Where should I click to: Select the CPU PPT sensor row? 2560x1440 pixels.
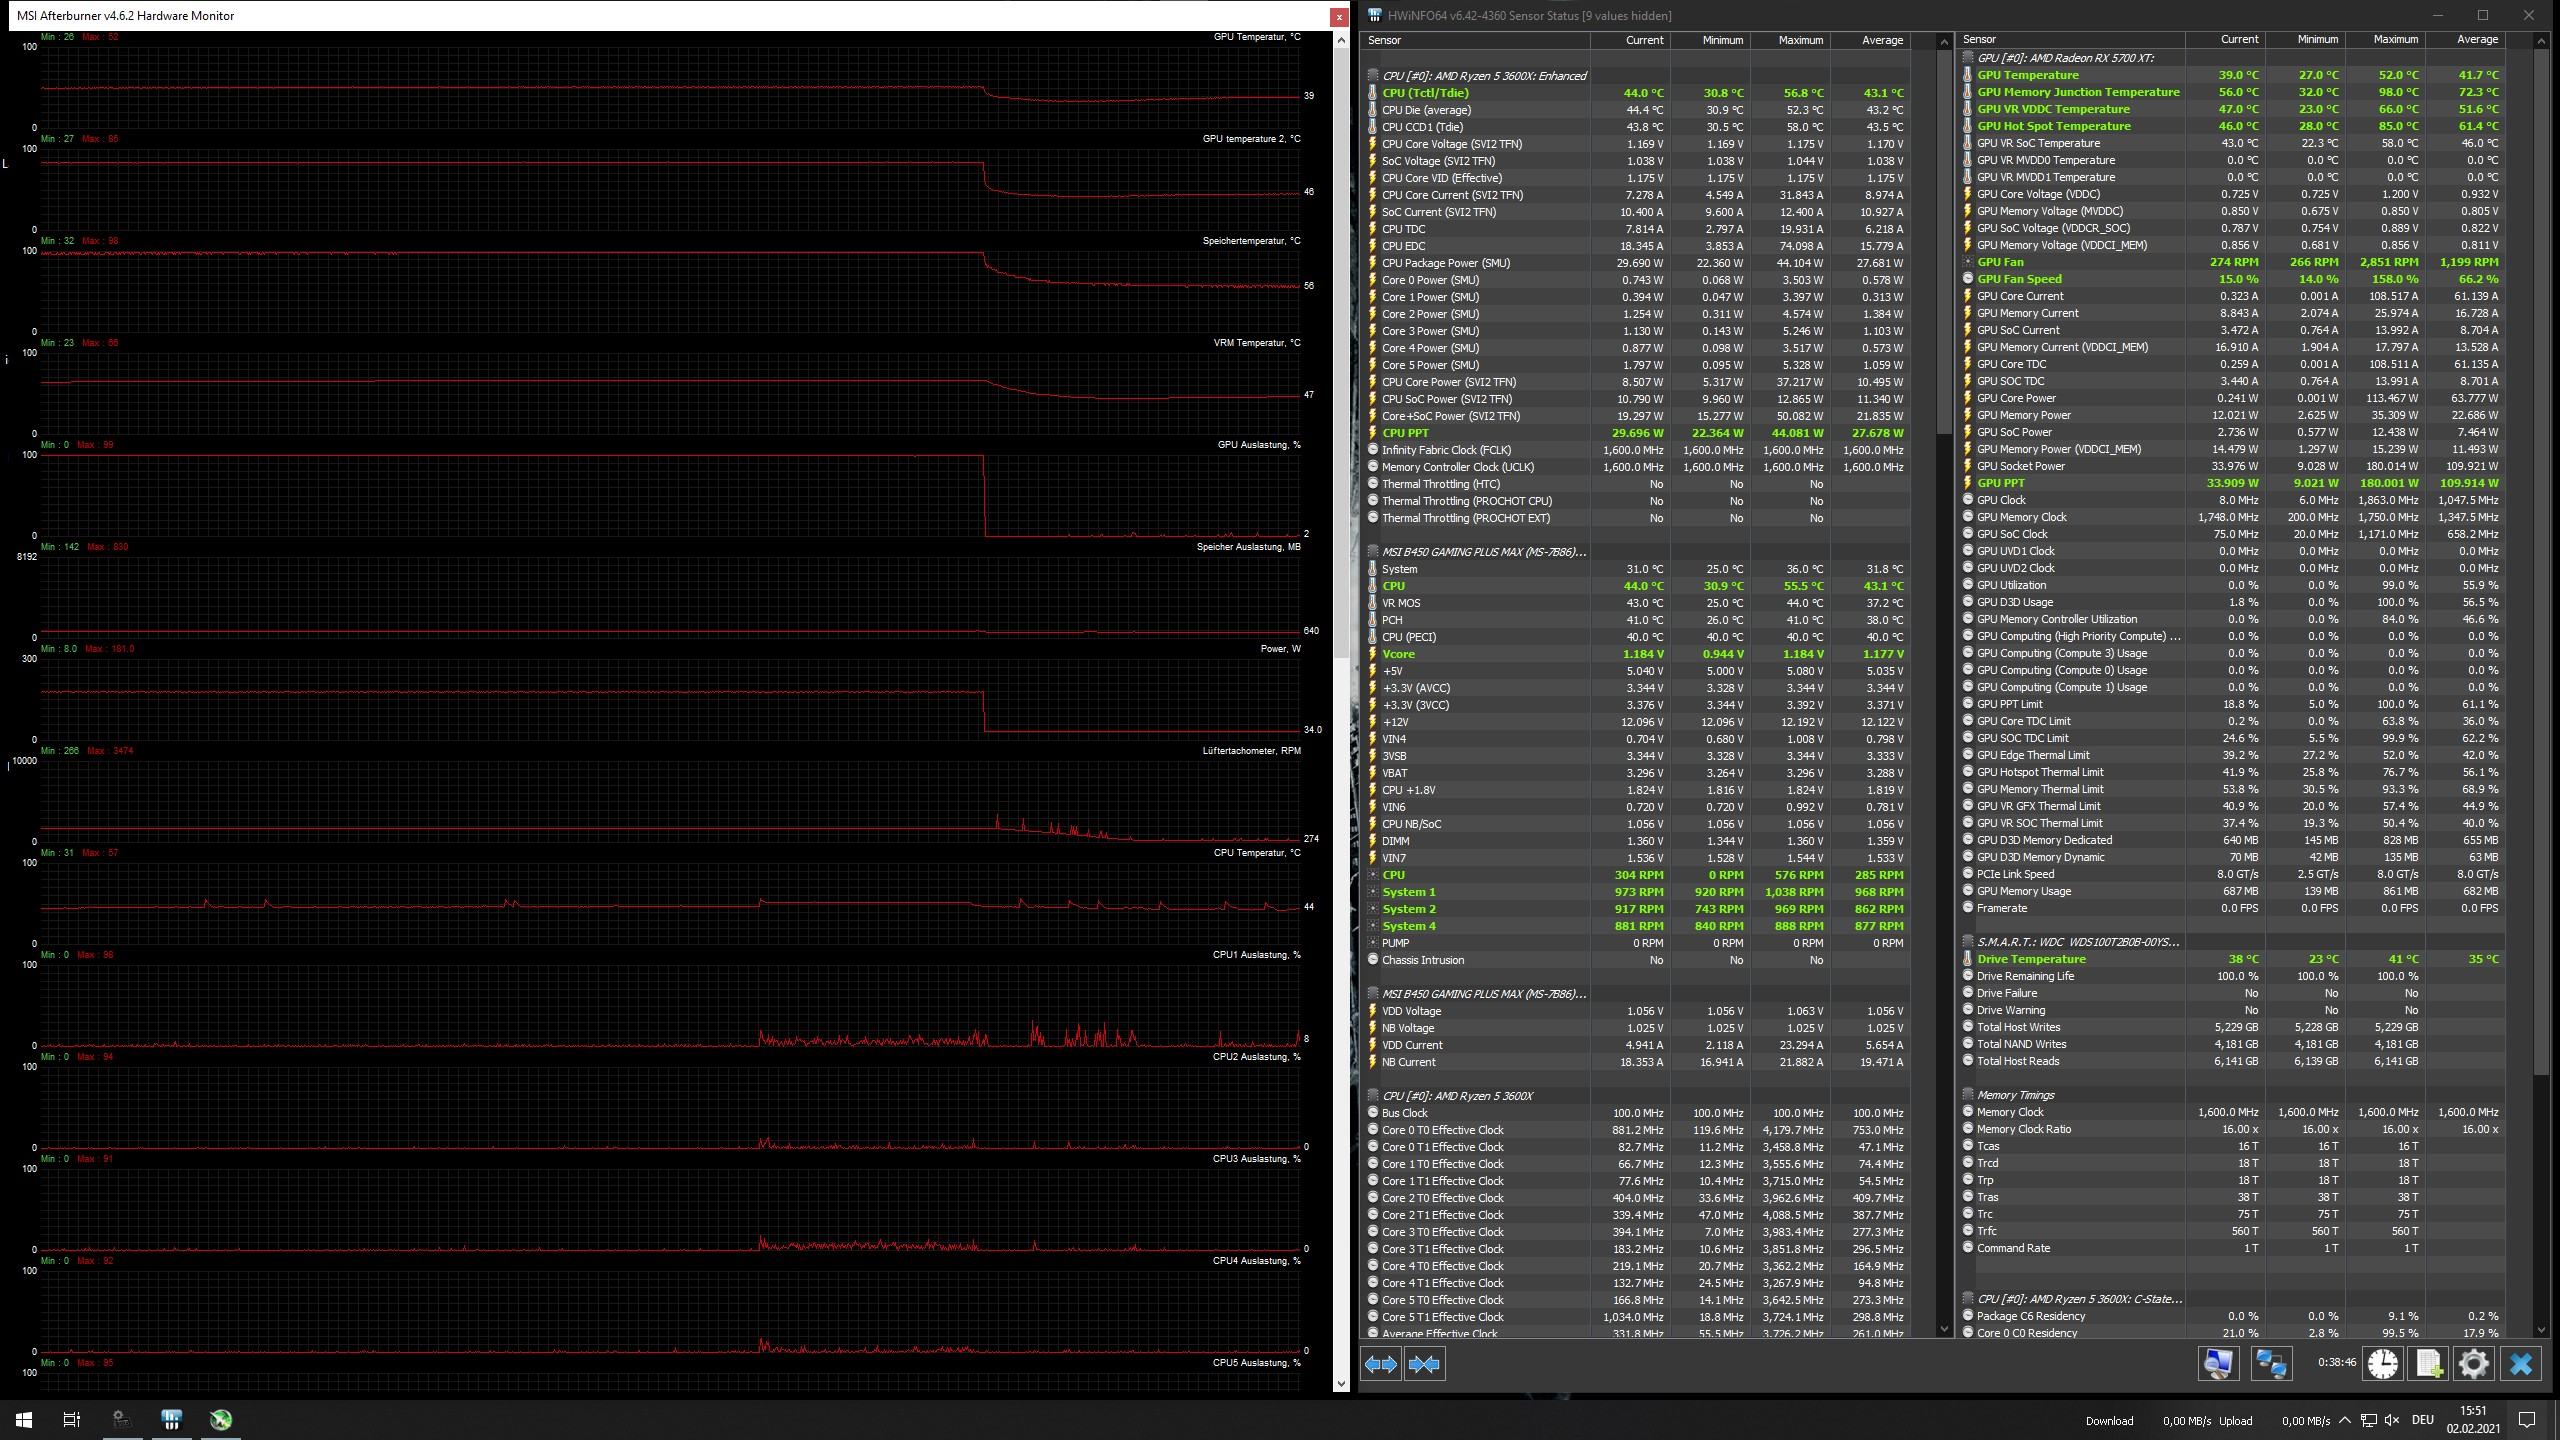point(1405,433)
